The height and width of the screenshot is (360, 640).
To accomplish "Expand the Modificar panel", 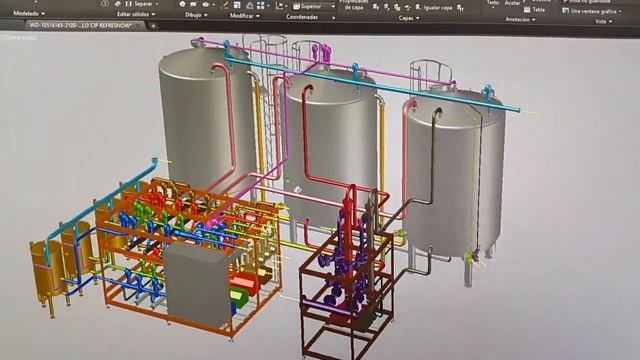I will coord(244,16).
